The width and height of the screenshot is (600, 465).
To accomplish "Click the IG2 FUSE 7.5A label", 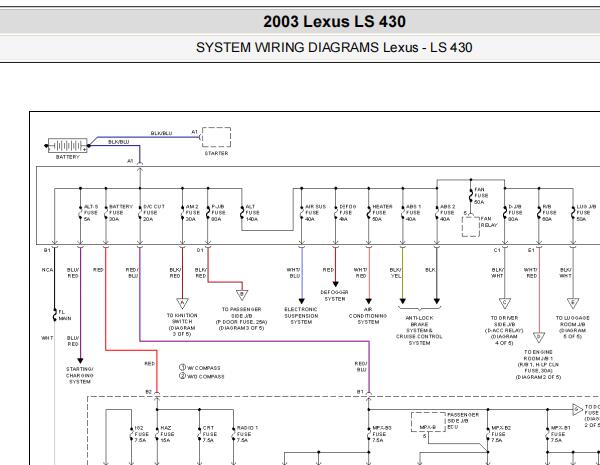I will coord(141,434).
